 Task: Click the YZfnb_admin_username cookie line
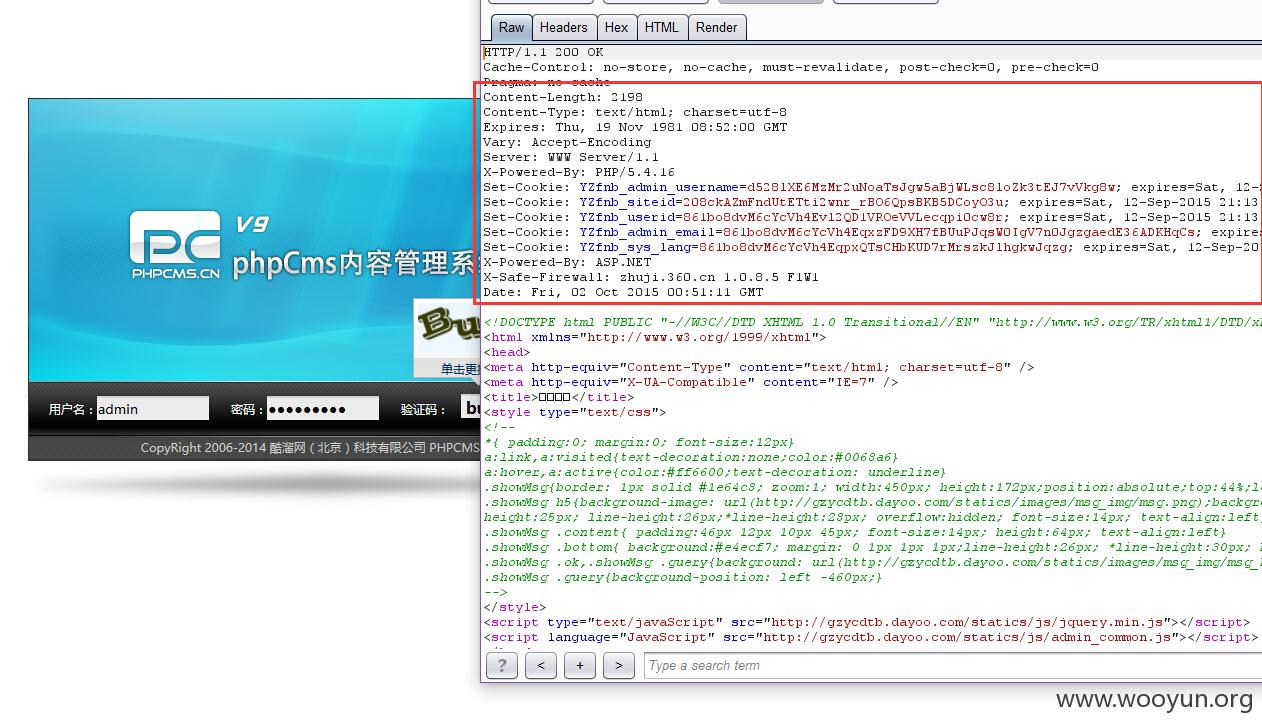point(872,187)
